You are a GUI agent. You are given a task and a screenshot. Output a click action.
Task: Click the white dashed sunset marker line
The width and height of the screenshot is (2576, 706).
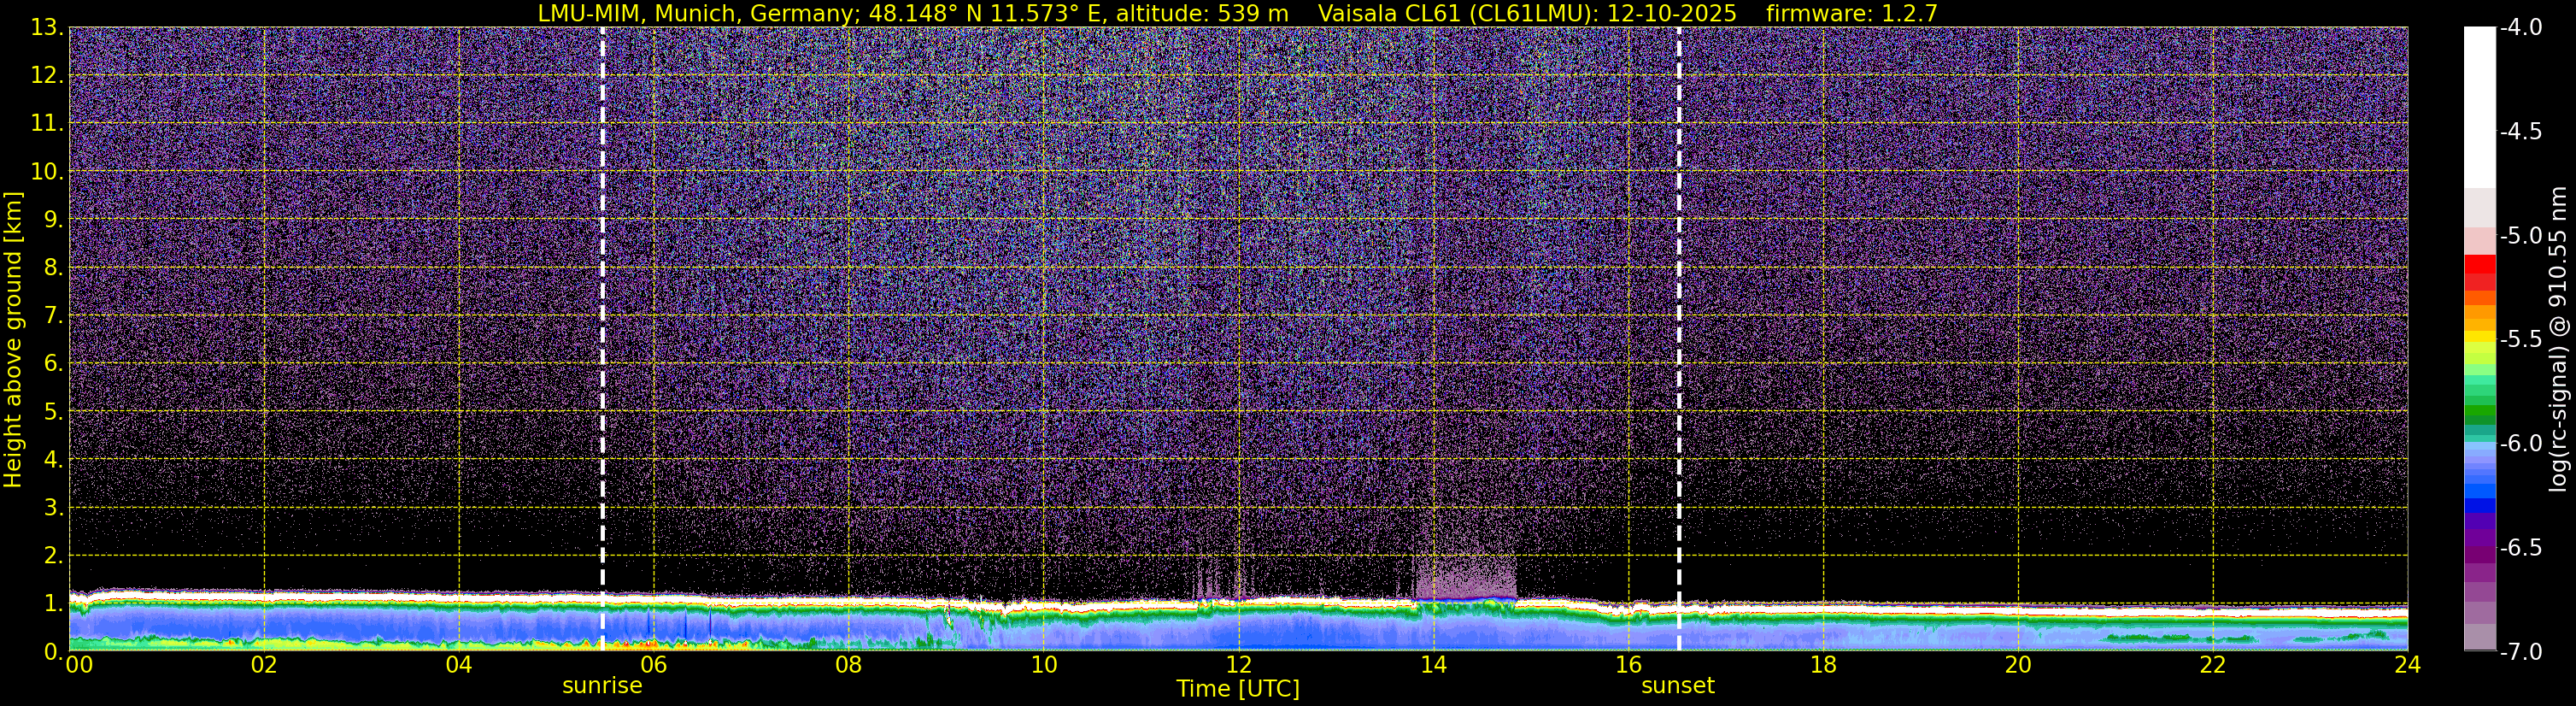click(x=1678, y=339)
